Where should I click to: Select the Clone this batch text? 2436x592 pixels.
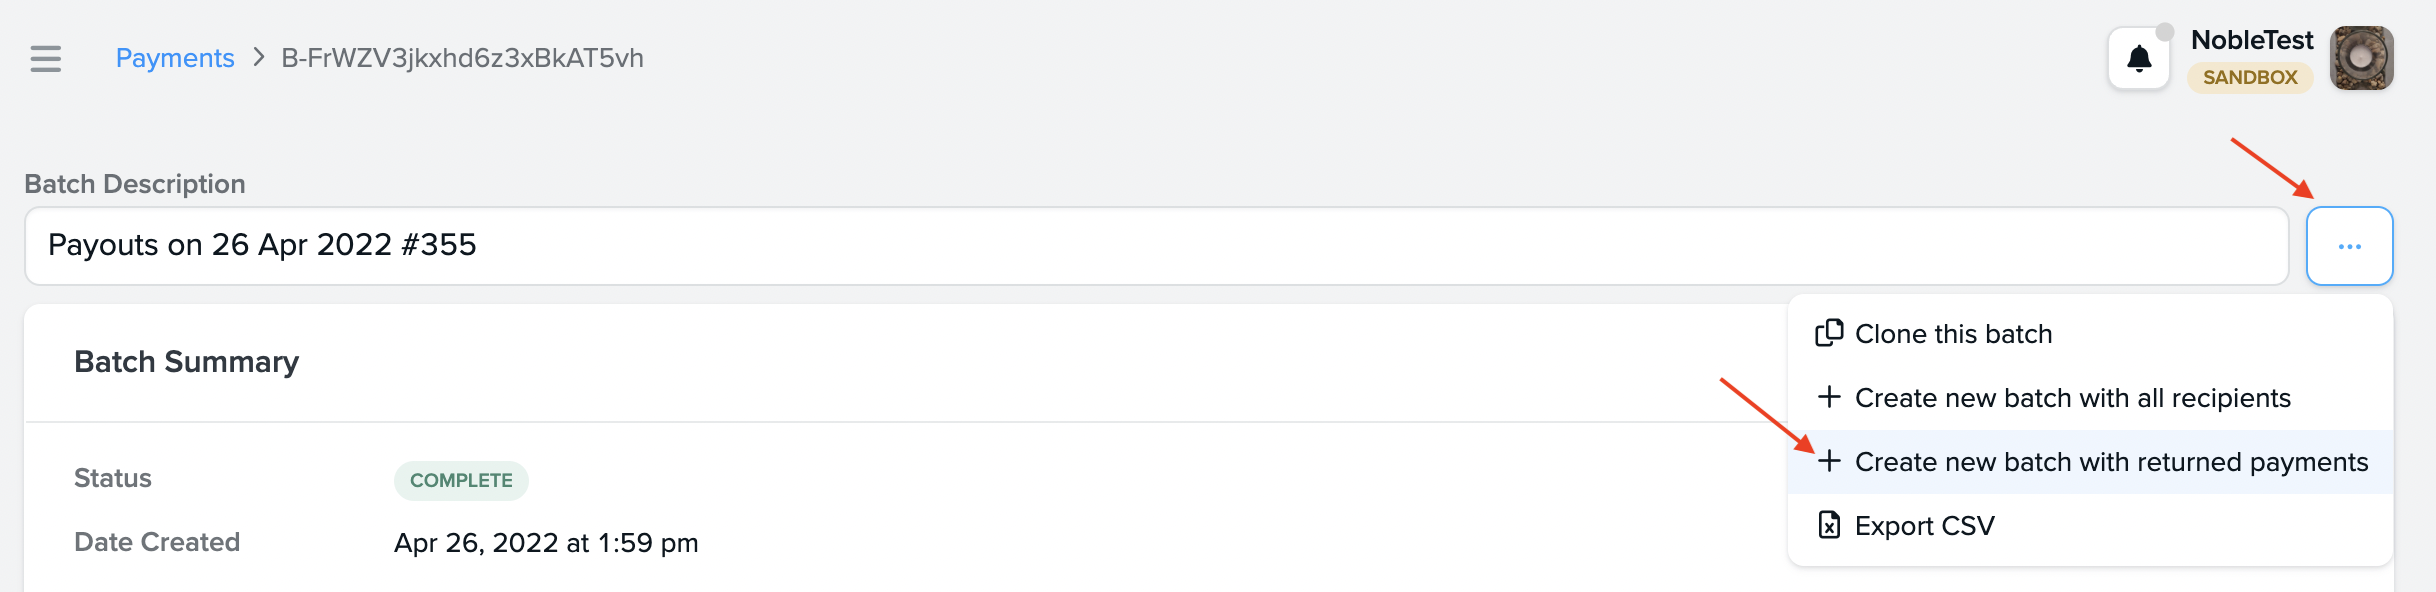pyautogui.click(x=1953, y=334)
